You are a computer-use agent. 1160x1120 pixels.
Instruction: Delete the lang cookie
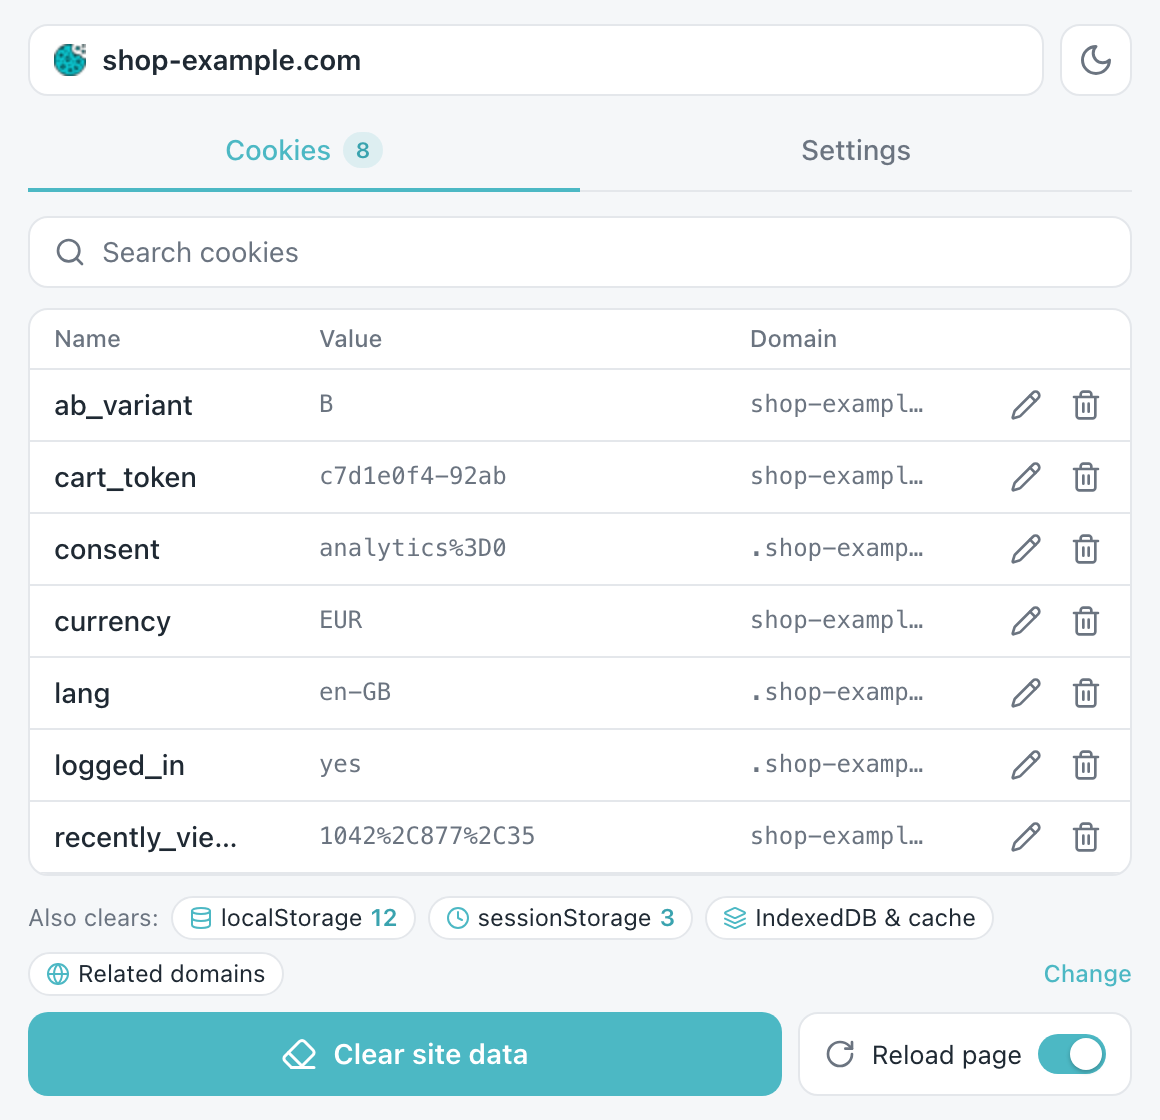[1086, 693]
